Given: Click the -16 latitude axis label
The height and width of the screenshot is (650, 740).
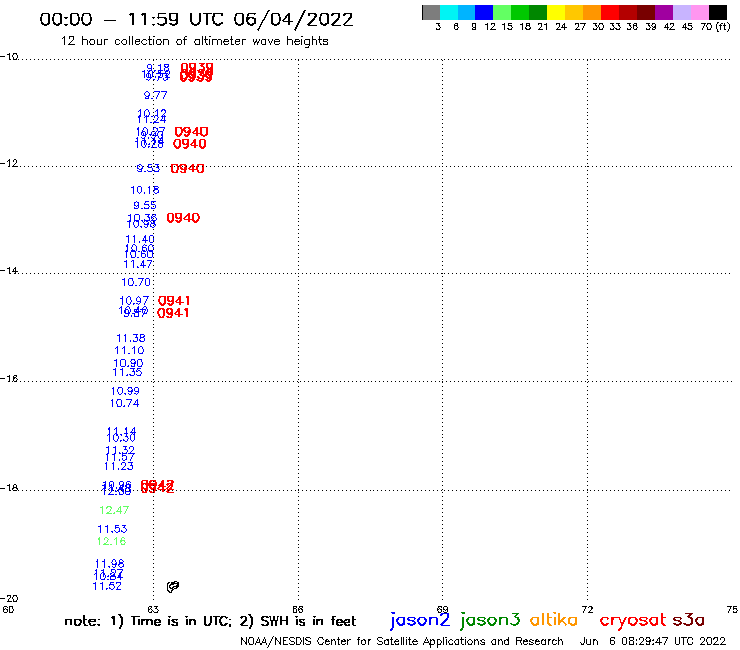Looking at the screenshot, I should click(9, 379).
